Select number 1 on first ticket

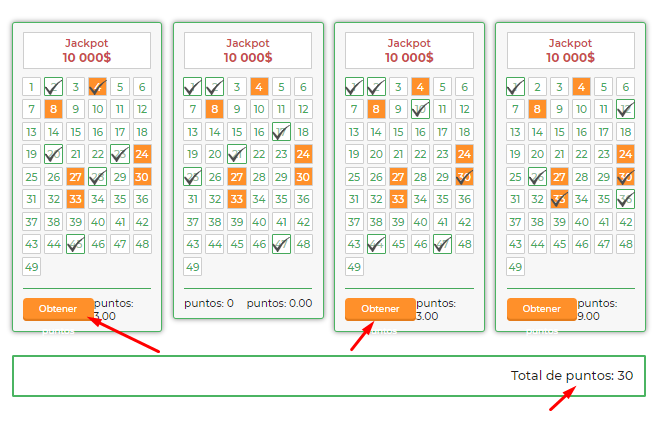coord(31,87)
